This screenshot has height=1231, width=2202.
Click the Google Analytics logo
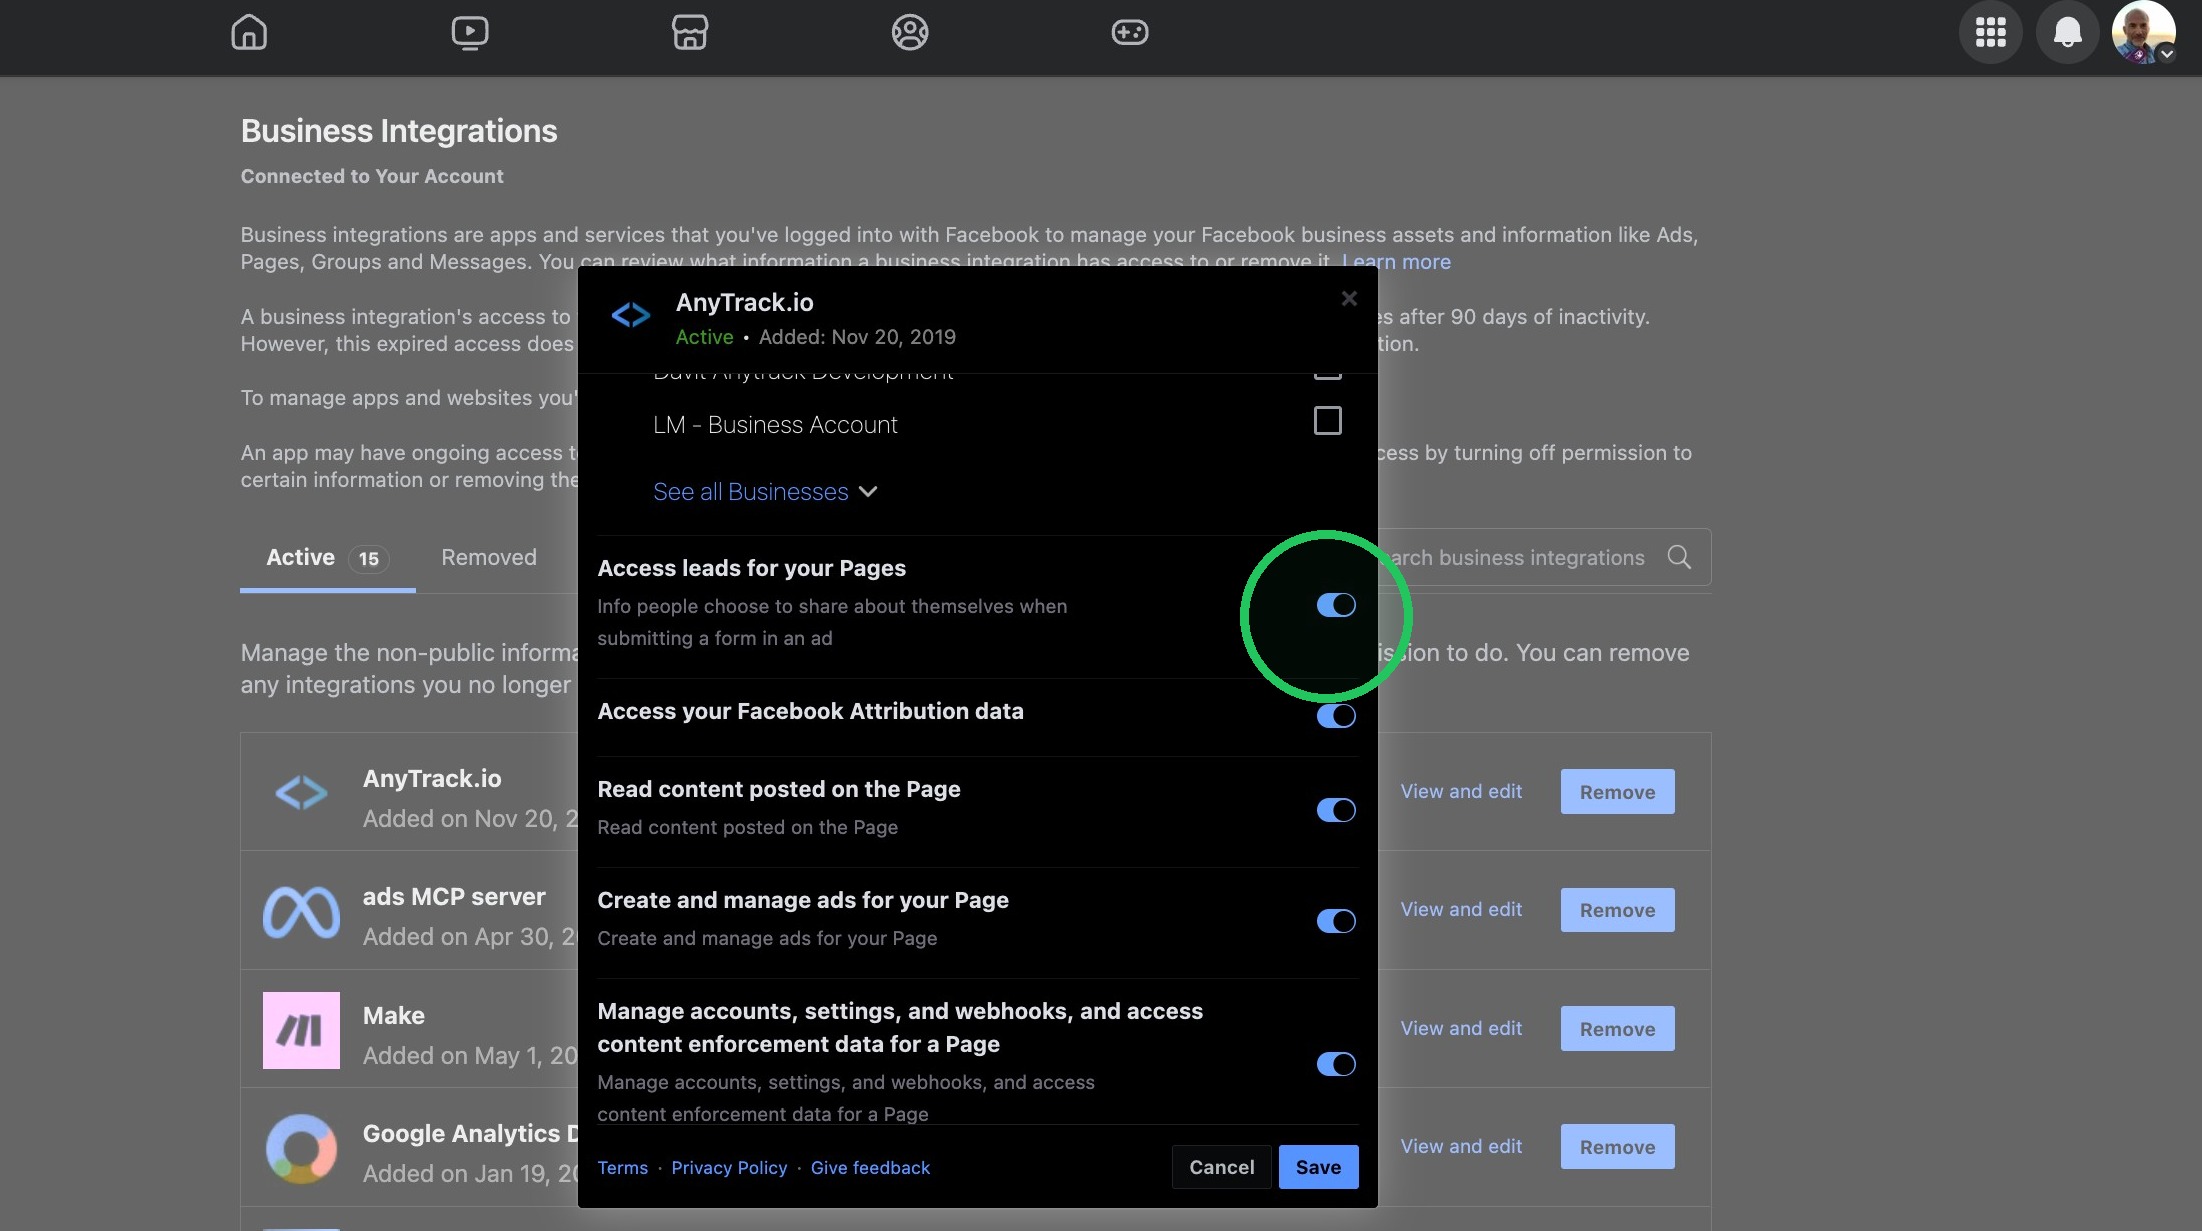301,1148
